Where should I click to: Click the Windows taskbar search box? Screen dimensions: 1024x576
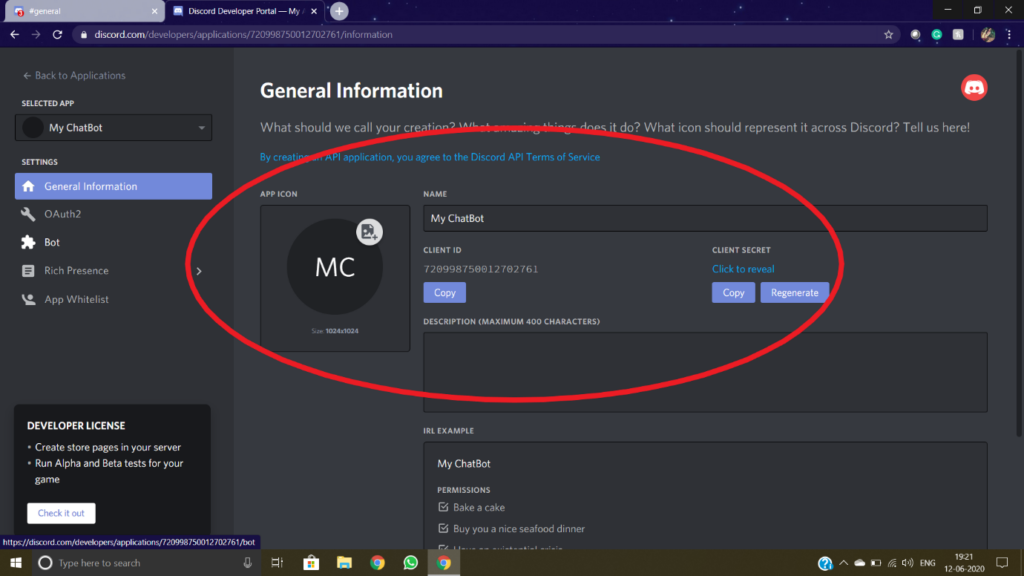point(145,562)
